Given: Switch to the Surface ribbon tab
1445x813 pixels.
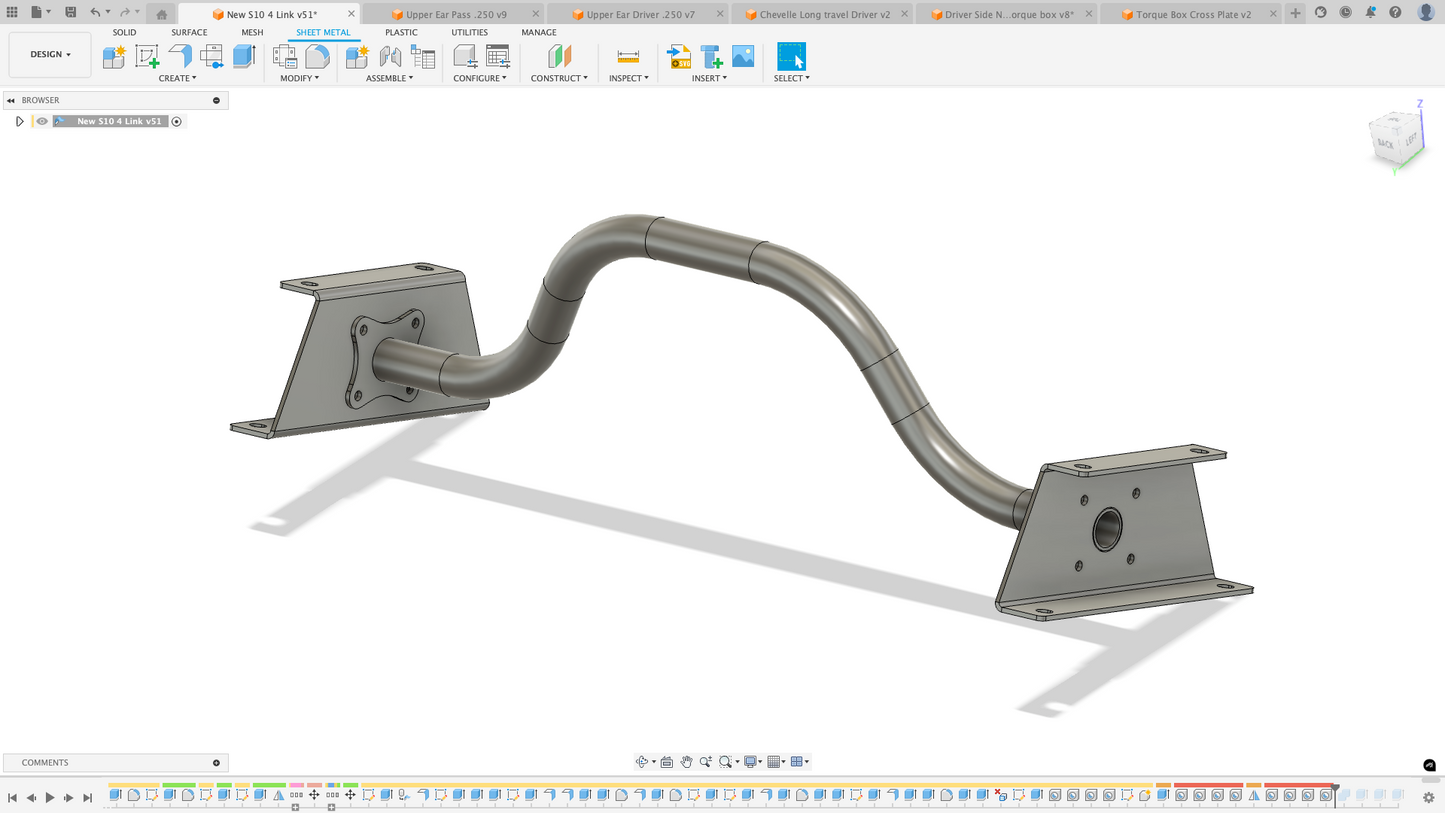Looking at the screenshot, I should pyautogui.click(x=189, y=32).
